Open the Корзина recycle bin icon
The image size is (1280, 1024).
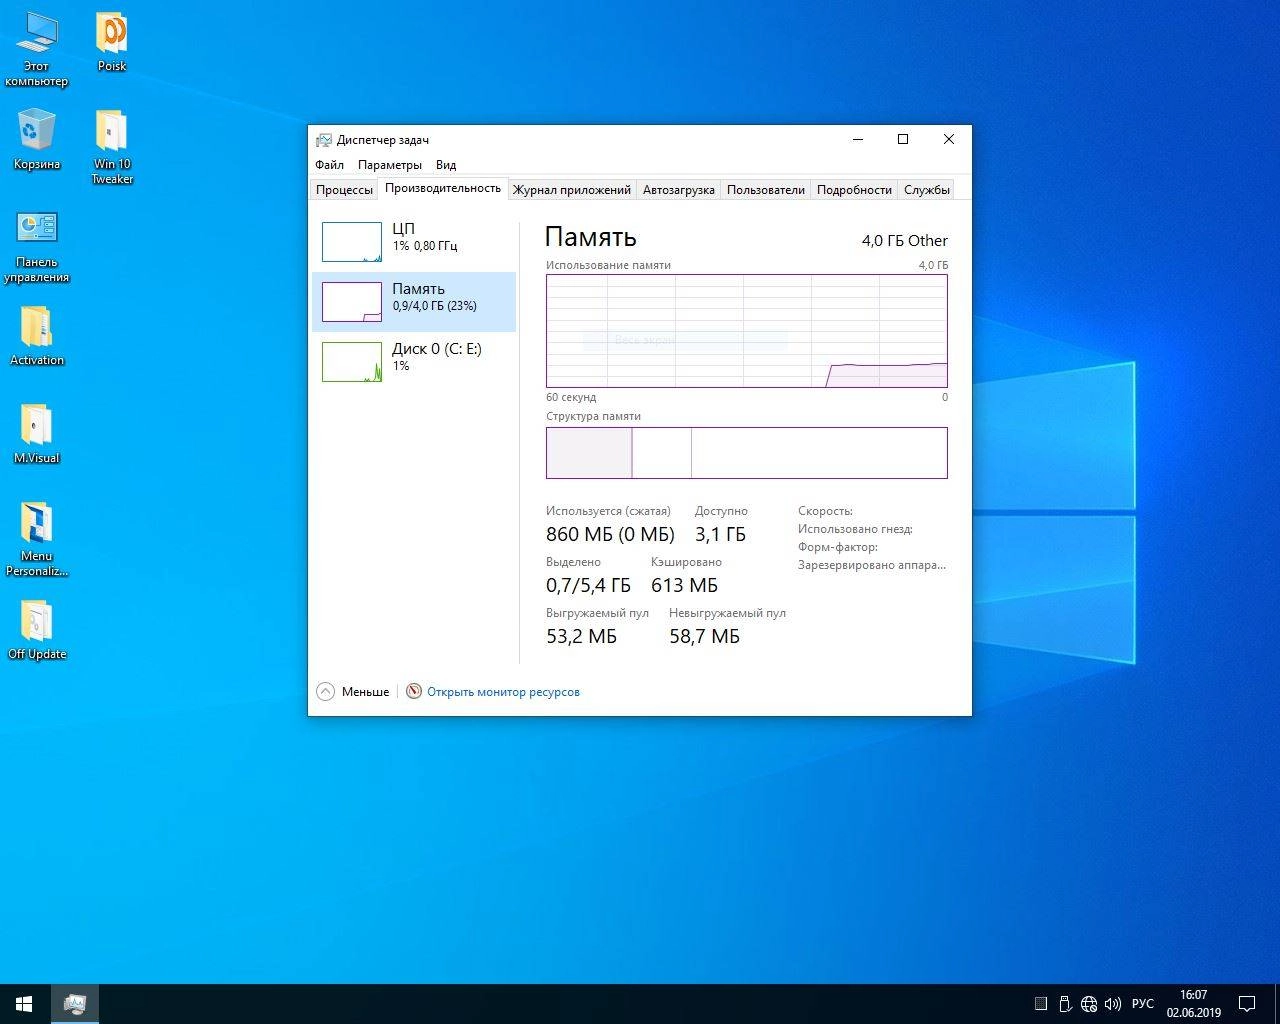(37, 140)
